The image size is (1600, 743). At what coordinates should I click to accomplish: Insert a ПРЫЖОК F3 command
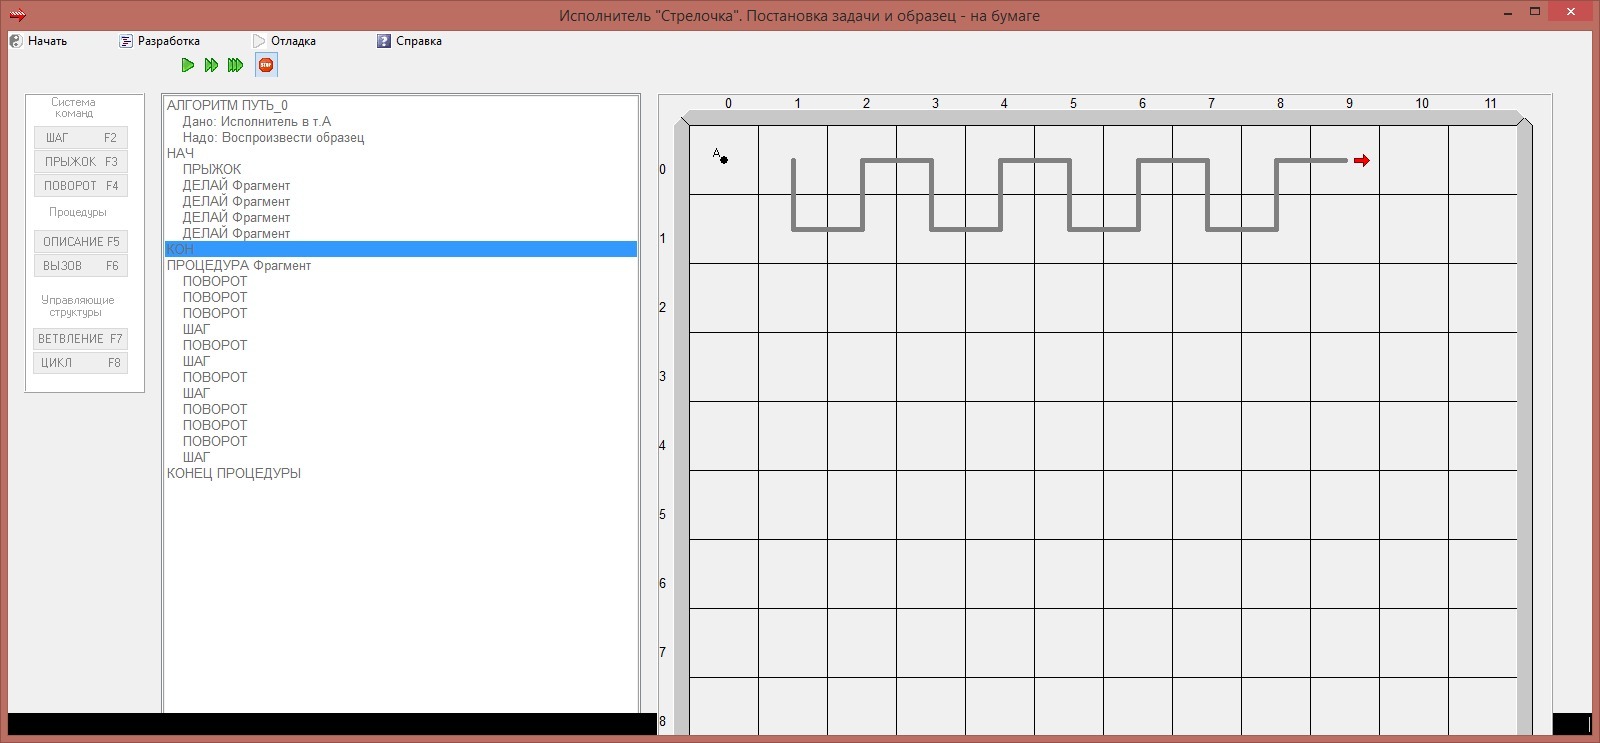point(81,162)
